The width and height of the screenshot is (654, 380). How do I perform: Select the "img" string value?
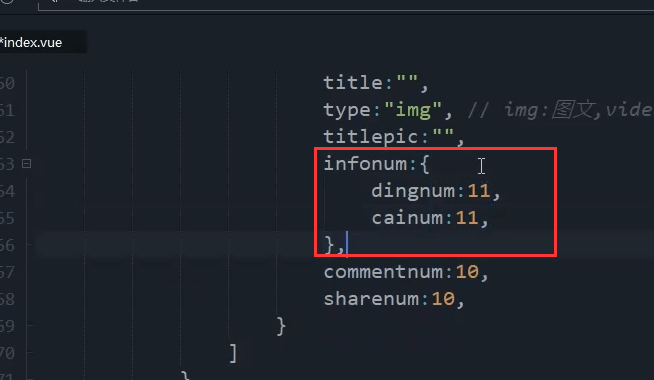pyautogui.click(x=413, y=110)
